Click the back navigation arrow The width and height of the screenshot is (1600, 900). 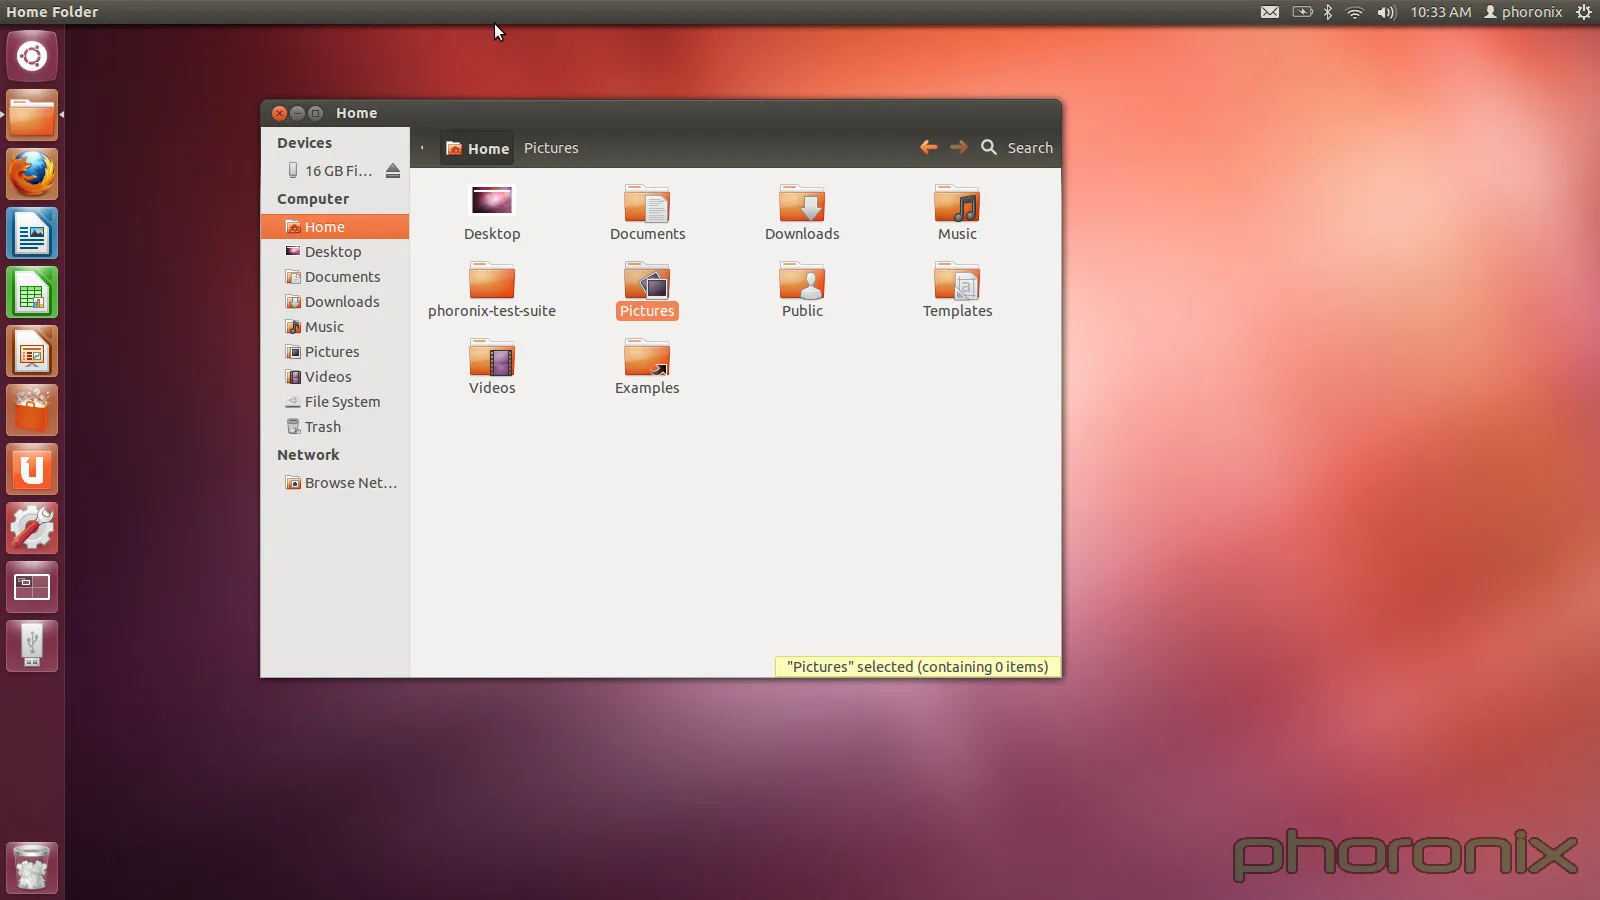coord(929,147)
